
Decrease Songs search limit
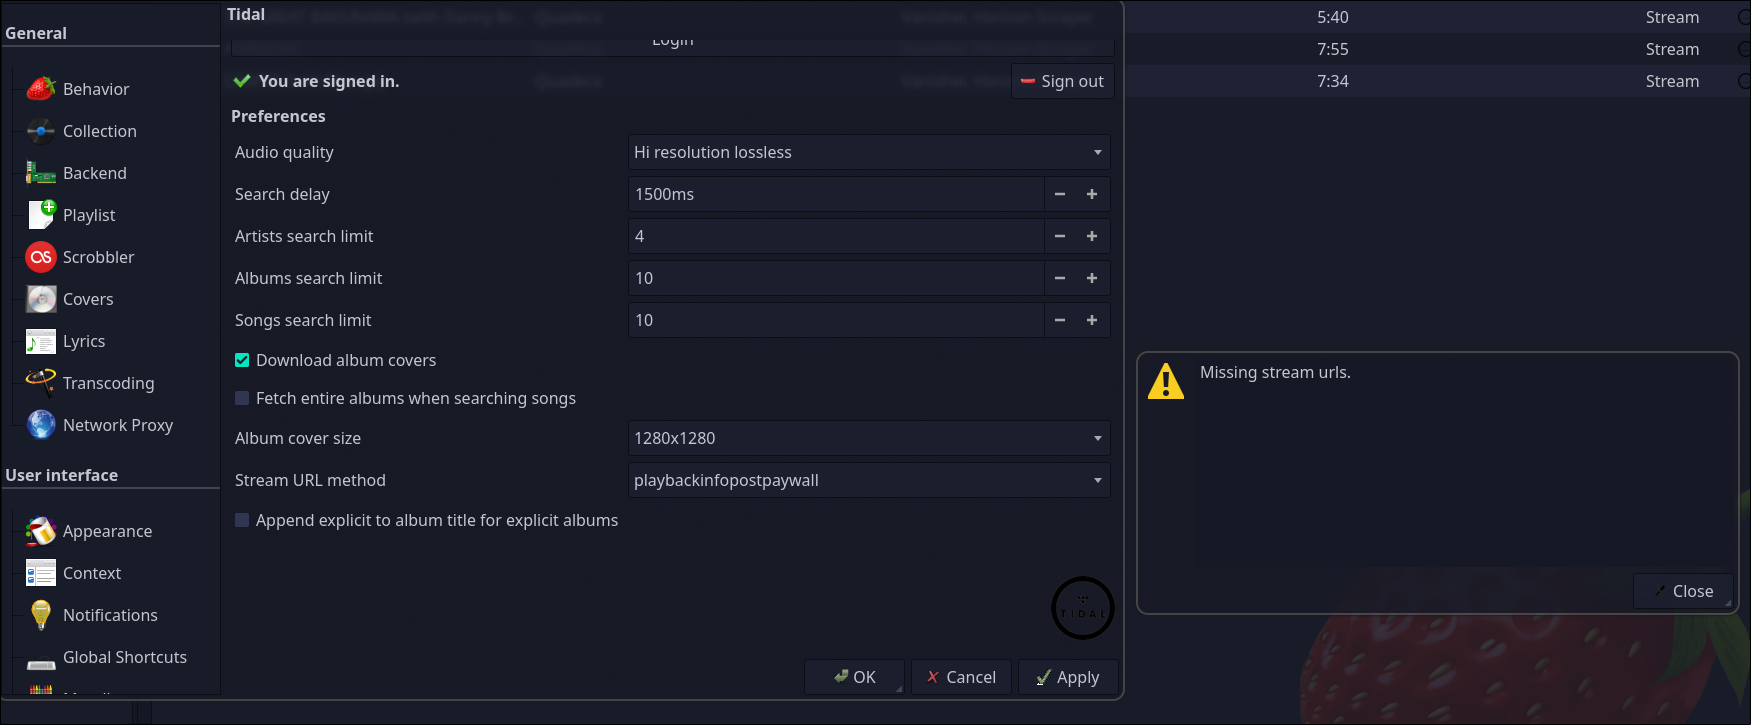click(x=1060, y=320)
